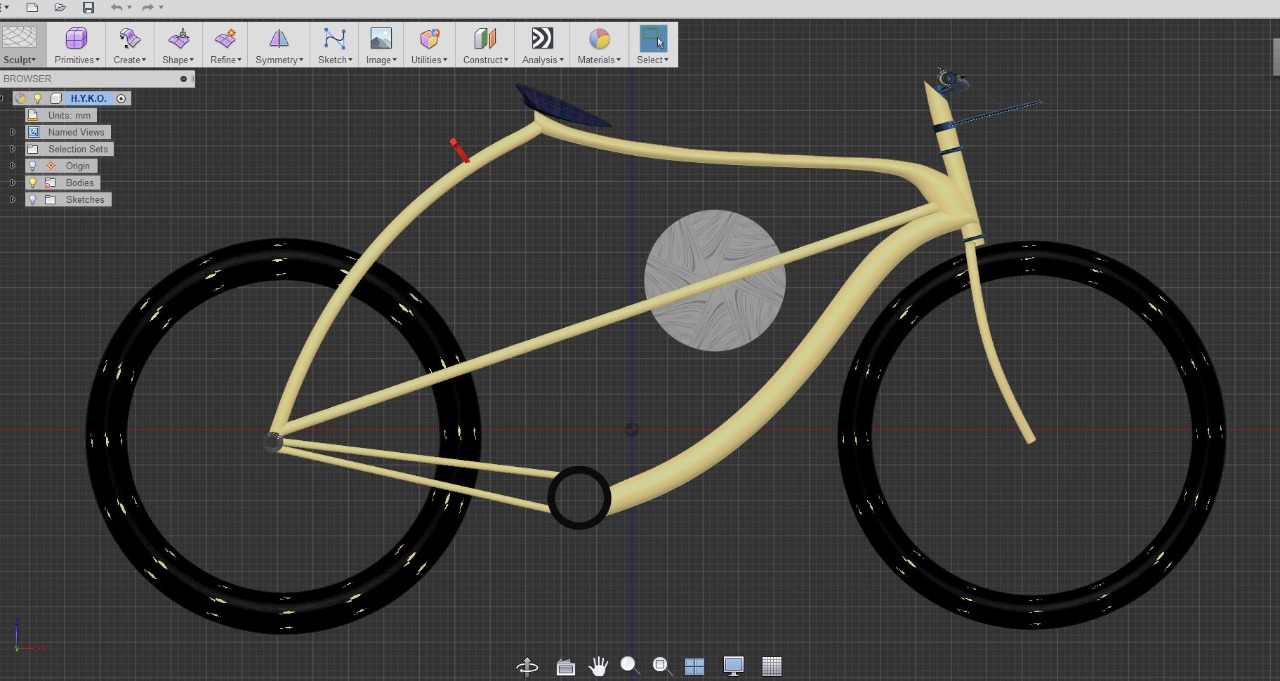Toggle the Bodies folder visibility bulb

32,183
